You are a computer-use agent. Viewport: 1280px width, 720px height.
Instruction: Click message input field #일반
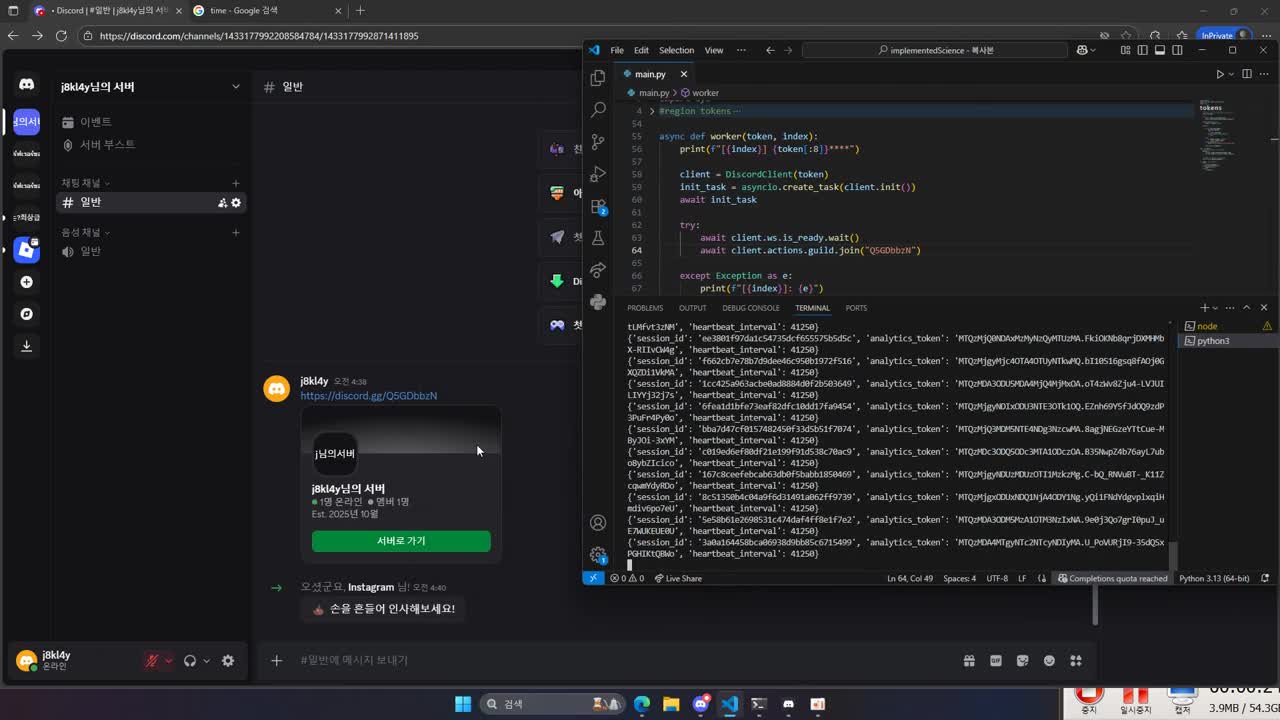620,661
